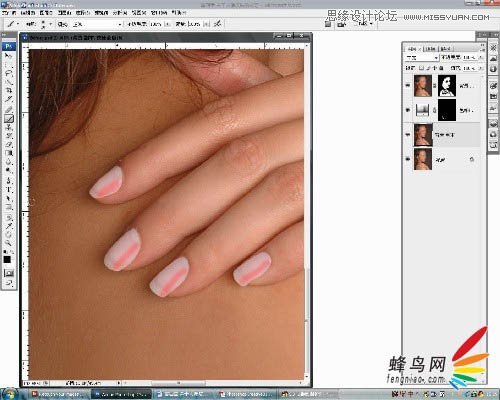
Task: Switch to the Paths tab
Action: 446,49
